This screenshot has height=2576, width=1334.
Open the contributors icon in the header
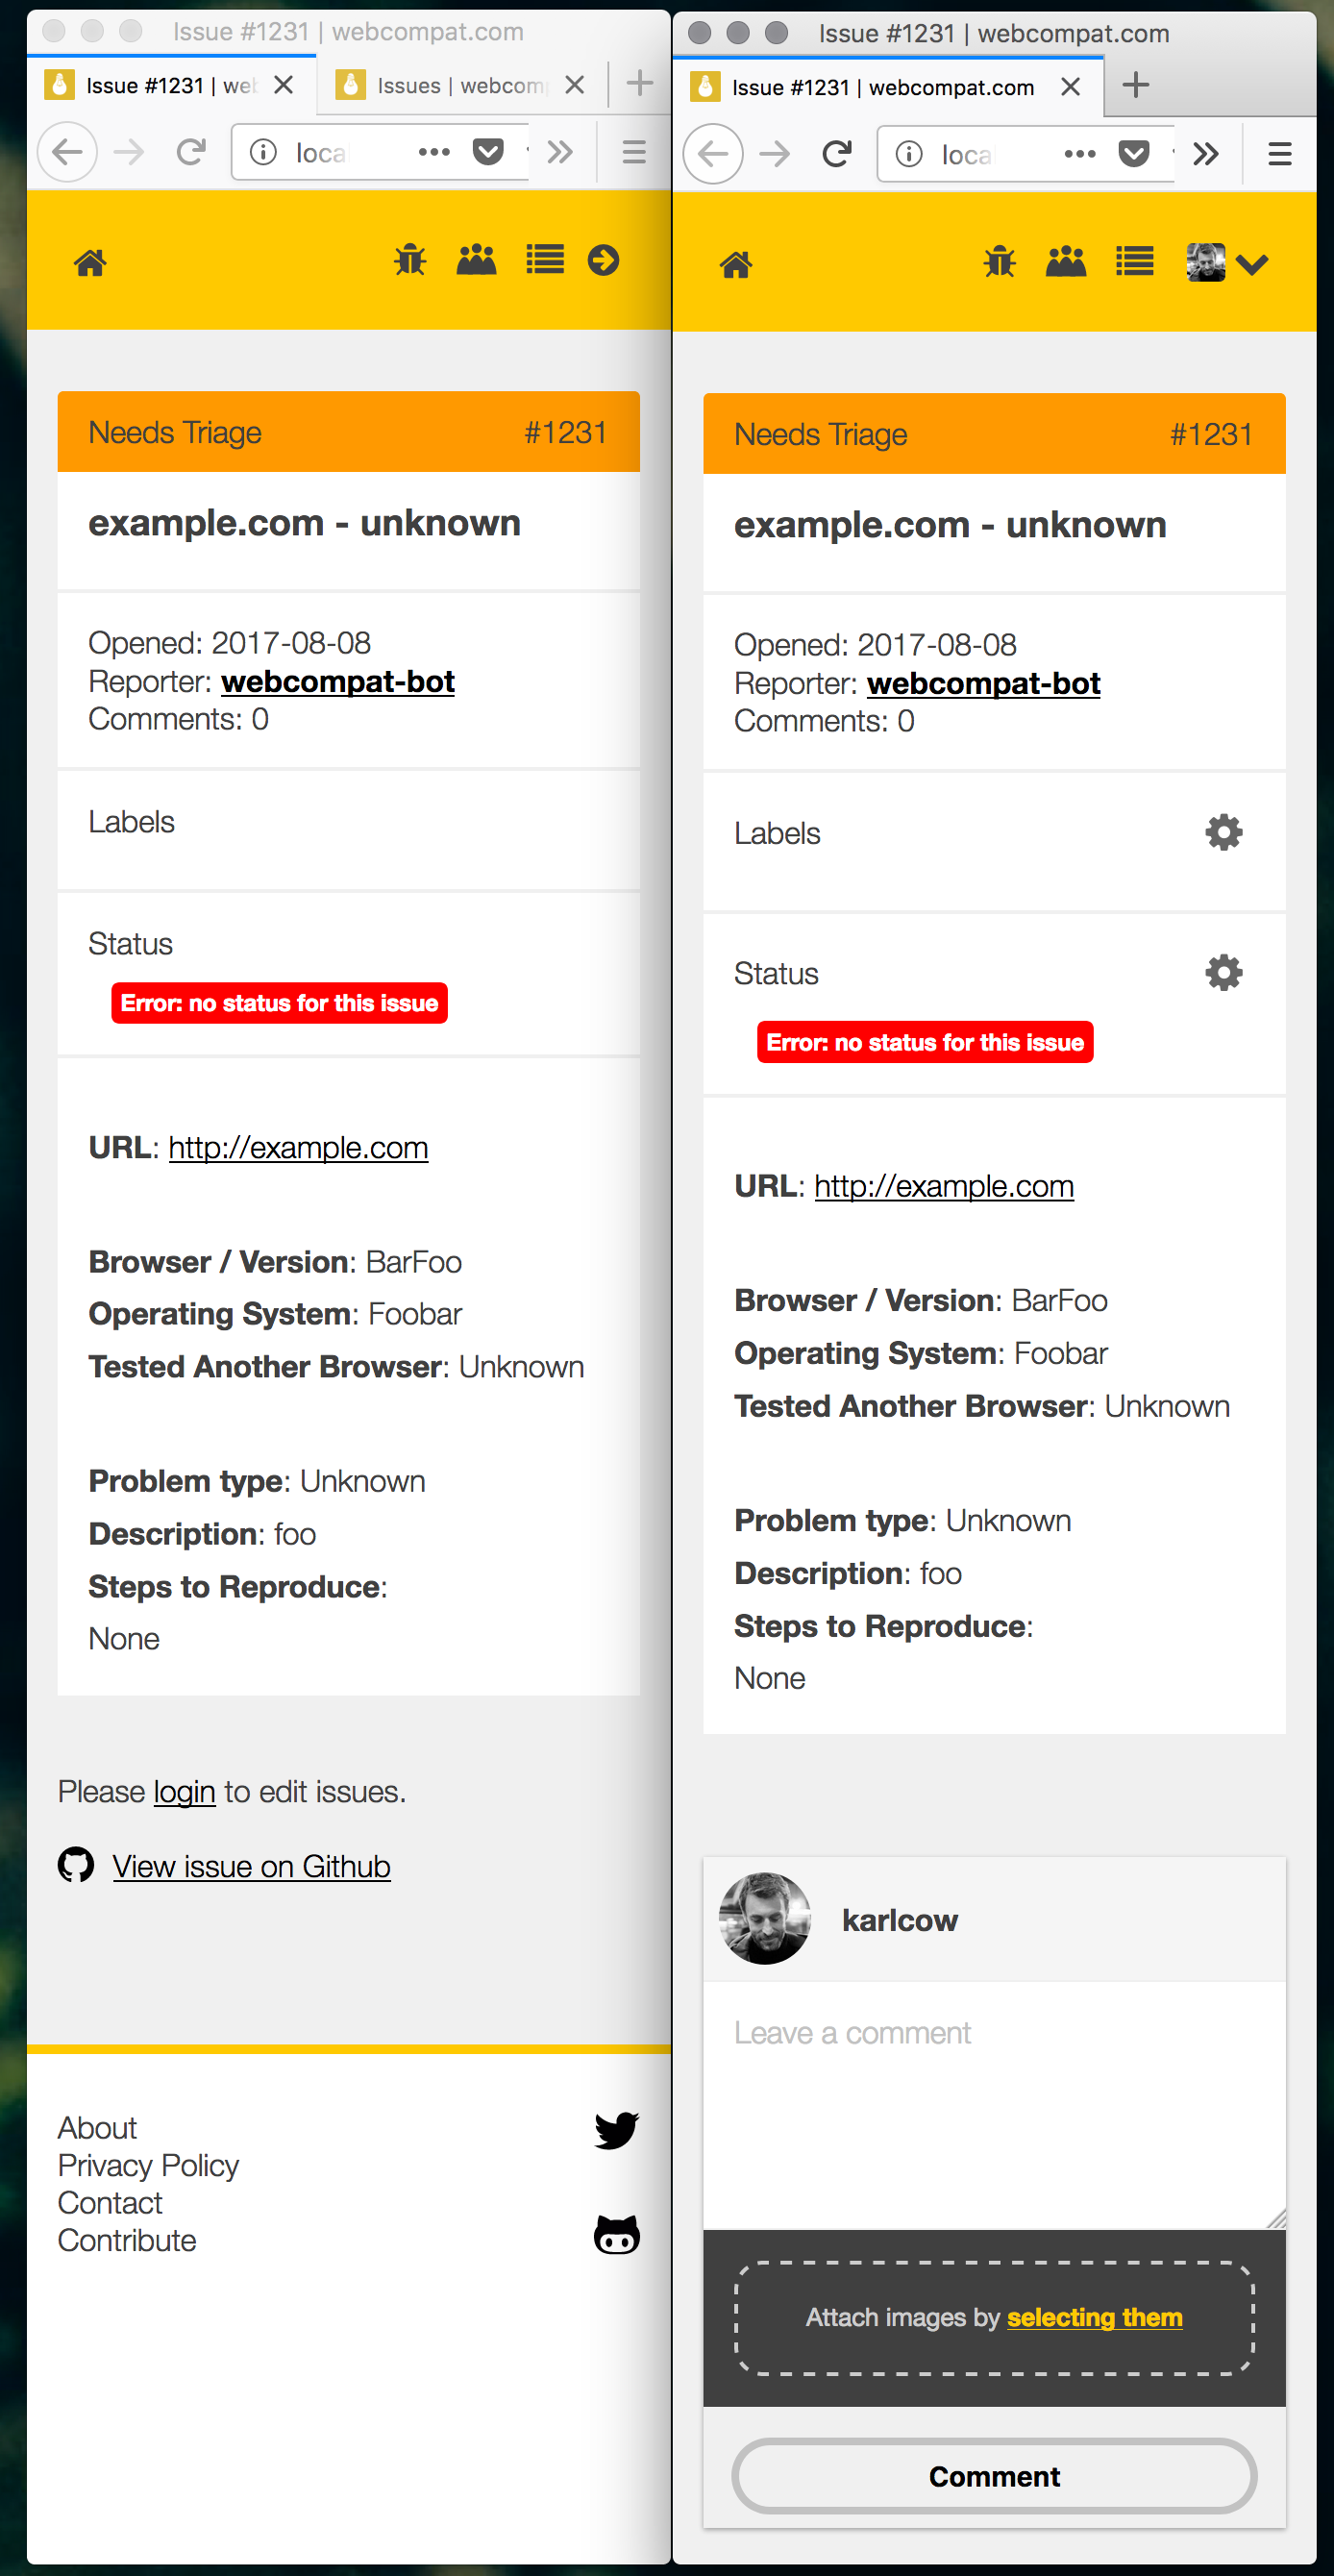[477, 259]
